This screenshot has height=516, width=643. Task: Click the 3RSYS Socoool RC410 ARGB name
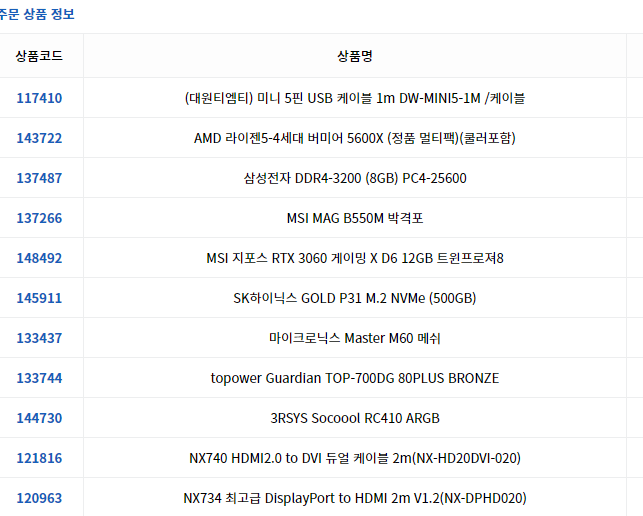click(x=355, y=418)
